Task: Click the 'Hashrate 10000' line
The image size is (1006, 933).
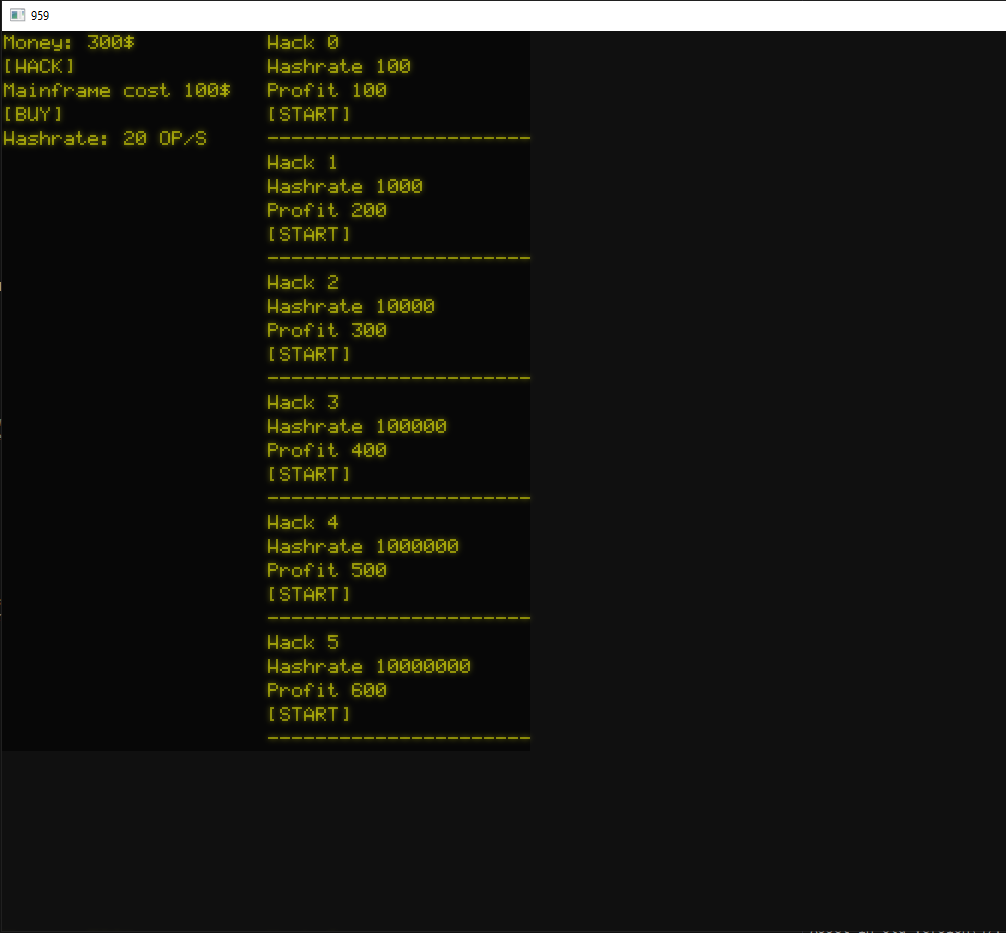Action: (351, 306)
